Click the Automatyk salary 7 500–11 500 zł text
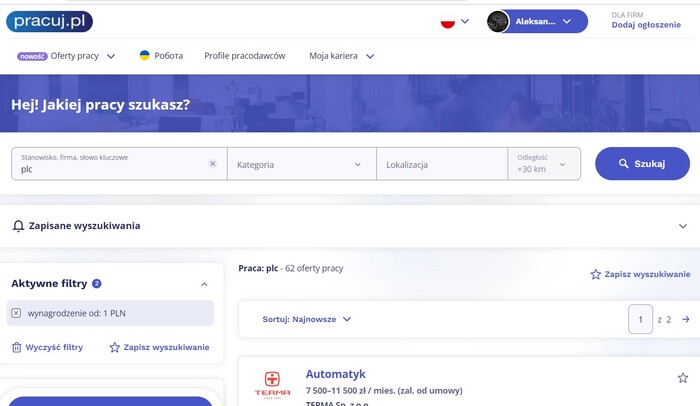Screen dimensions: 700x406 point(384,390)
